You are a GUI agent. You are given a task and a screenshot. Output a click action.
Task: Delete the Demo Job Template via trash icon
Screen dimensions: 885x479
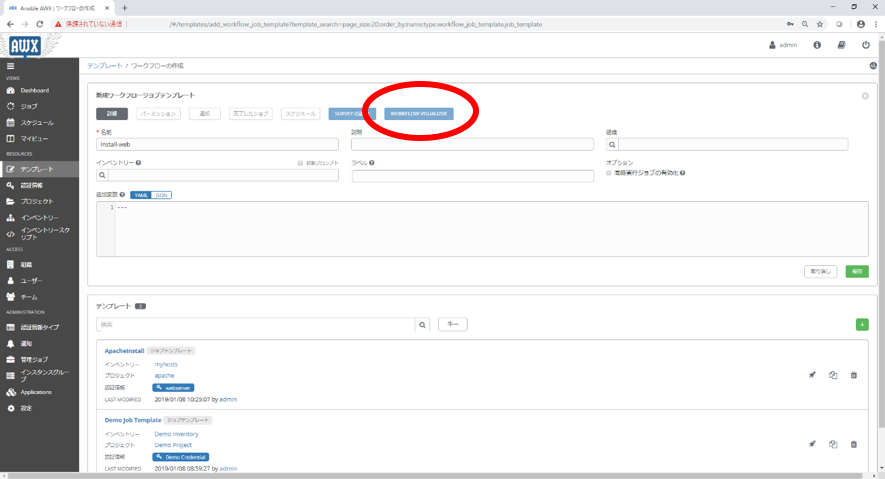[853, 444]
